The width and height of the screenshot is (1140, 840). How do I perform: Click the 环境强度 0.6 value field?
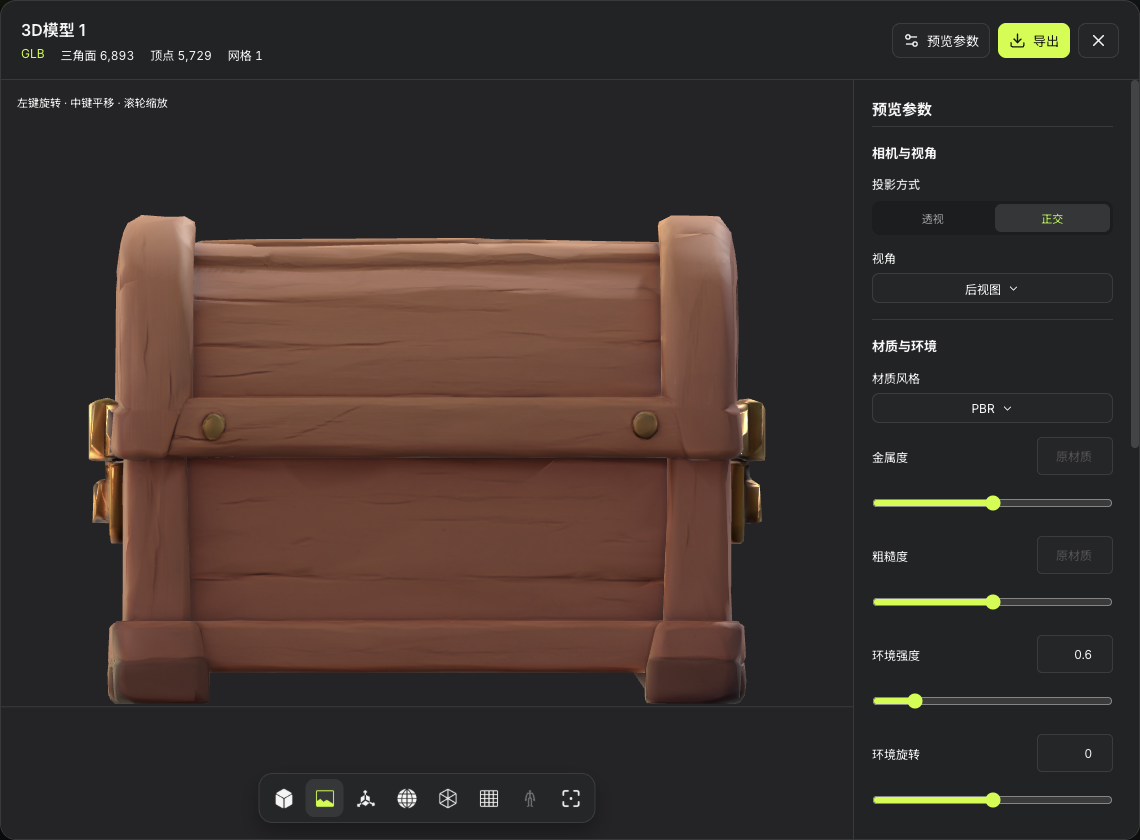point(1075,655)
